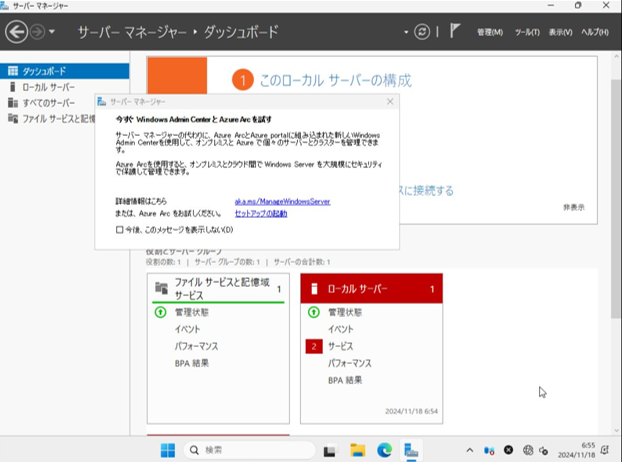
Task: Expand the dropdown arrow beside the refresh icon
Action: click(x=406, y=32)
